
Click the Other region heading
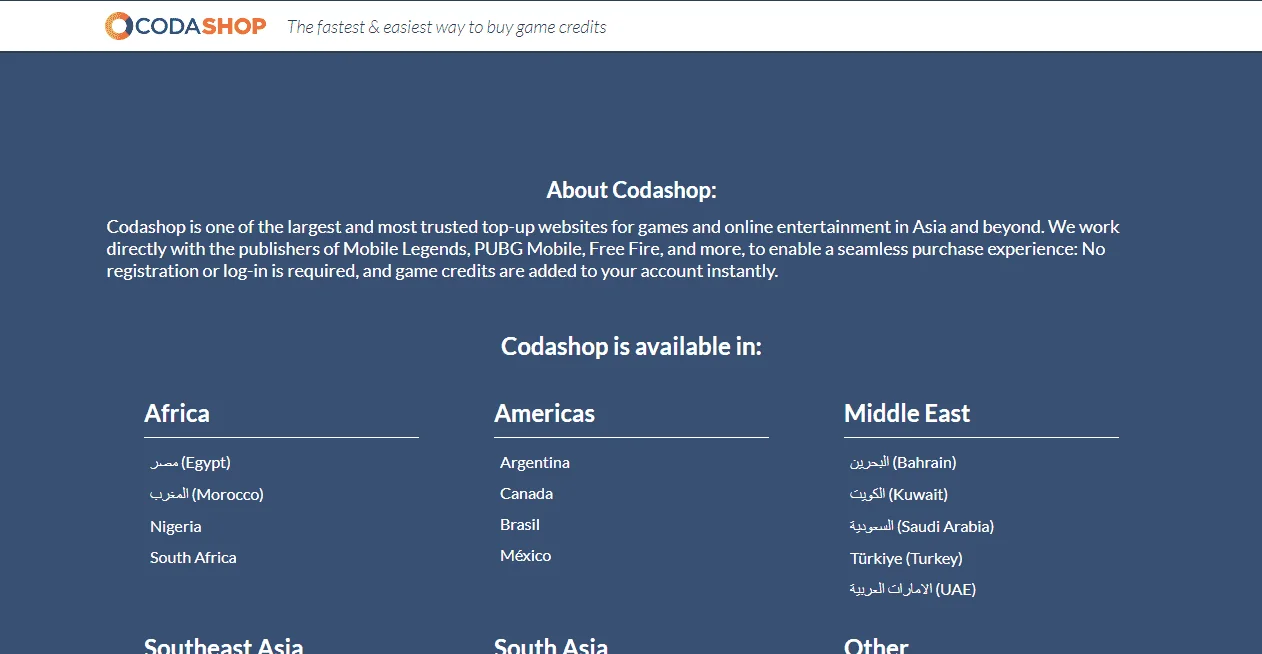(876, 644)
